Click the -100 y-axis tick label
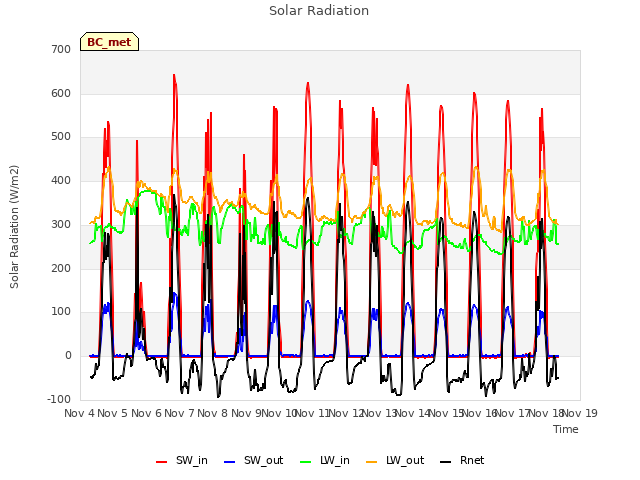640x480 pixels. coord(59,399)
